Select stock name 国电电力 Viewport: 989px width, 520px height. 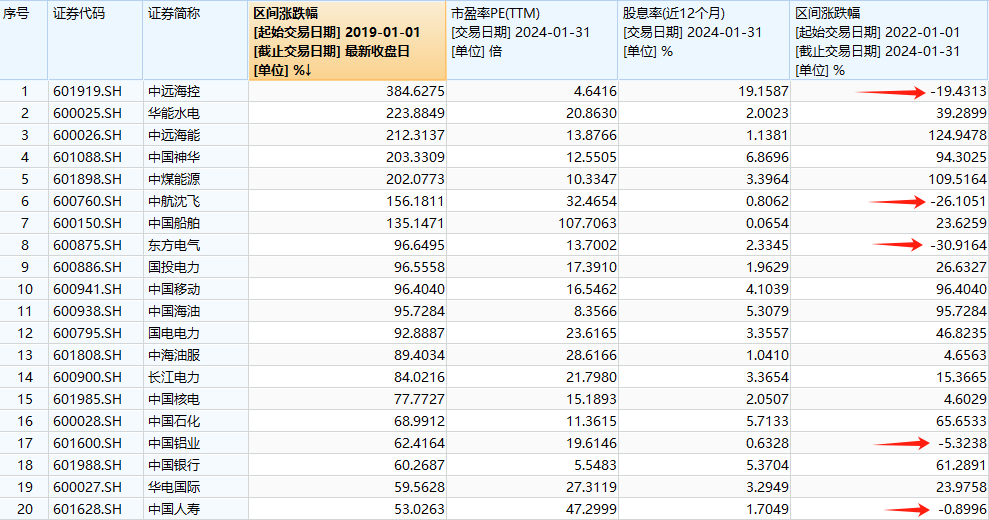(174, 333)
